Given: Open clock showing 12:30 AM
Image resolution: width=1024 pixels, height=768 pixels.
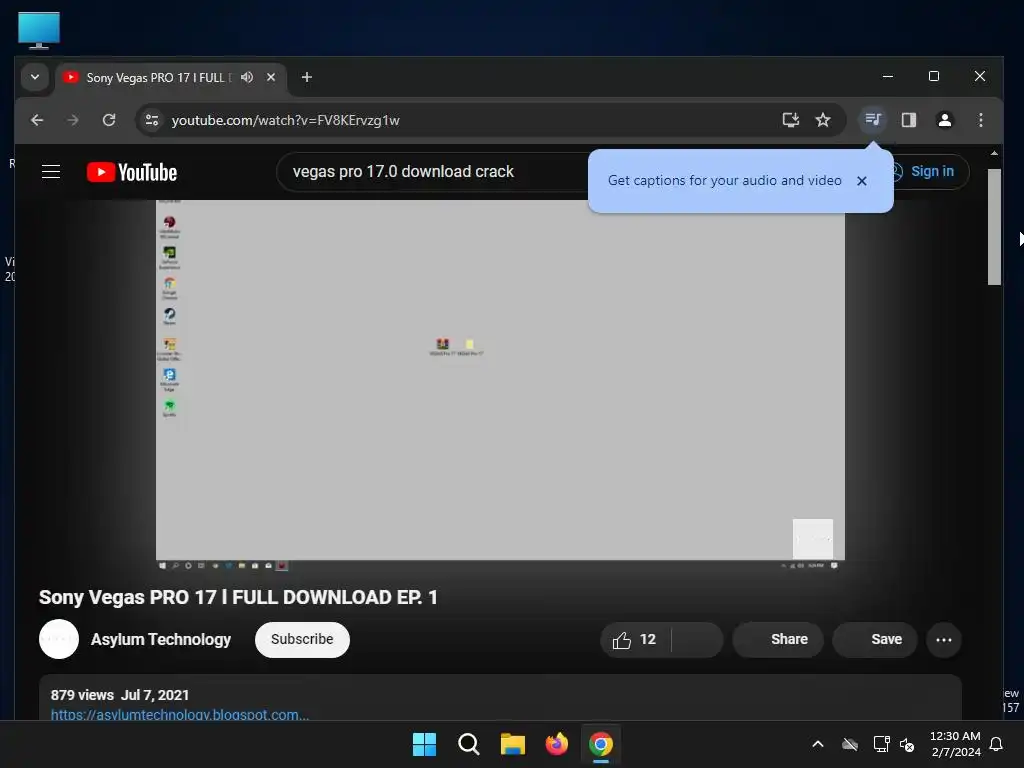Looking at the screenshot, I should (x=955, y=744).
